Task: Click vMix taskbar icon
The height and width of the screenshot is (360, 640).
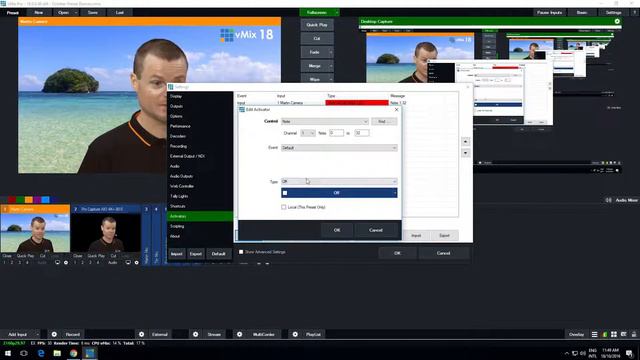Action: pyautogui.click(x=90, y=353)
